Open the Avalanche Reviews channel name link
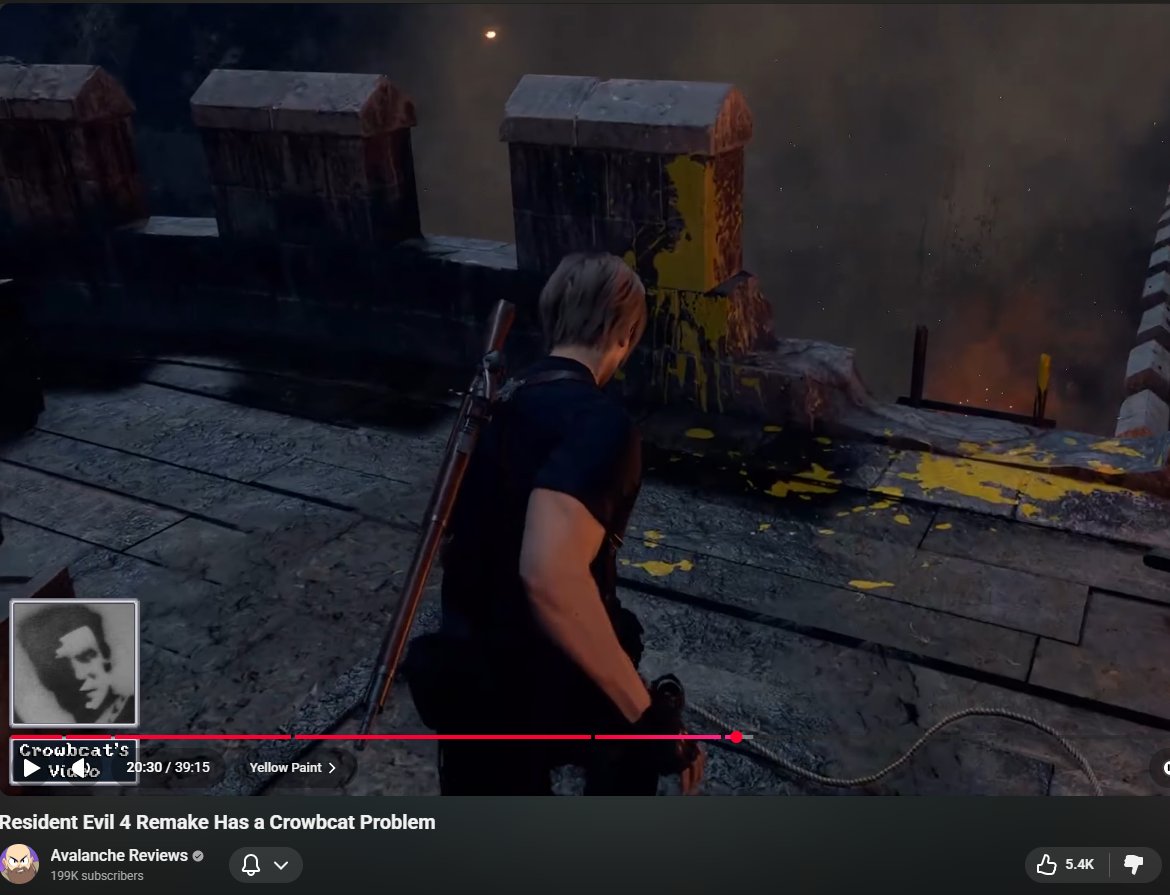 point(119,855)
